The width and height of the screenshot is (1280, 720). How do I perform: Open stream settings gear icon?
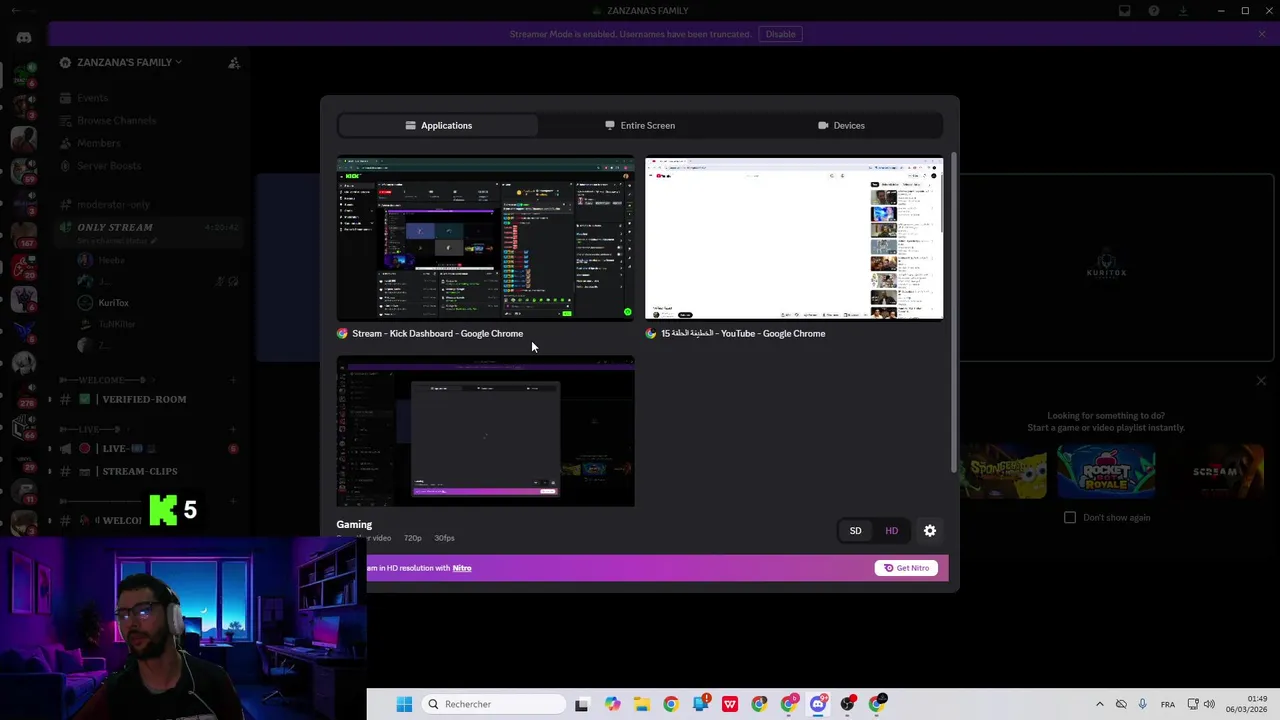(x=930, y=531)
